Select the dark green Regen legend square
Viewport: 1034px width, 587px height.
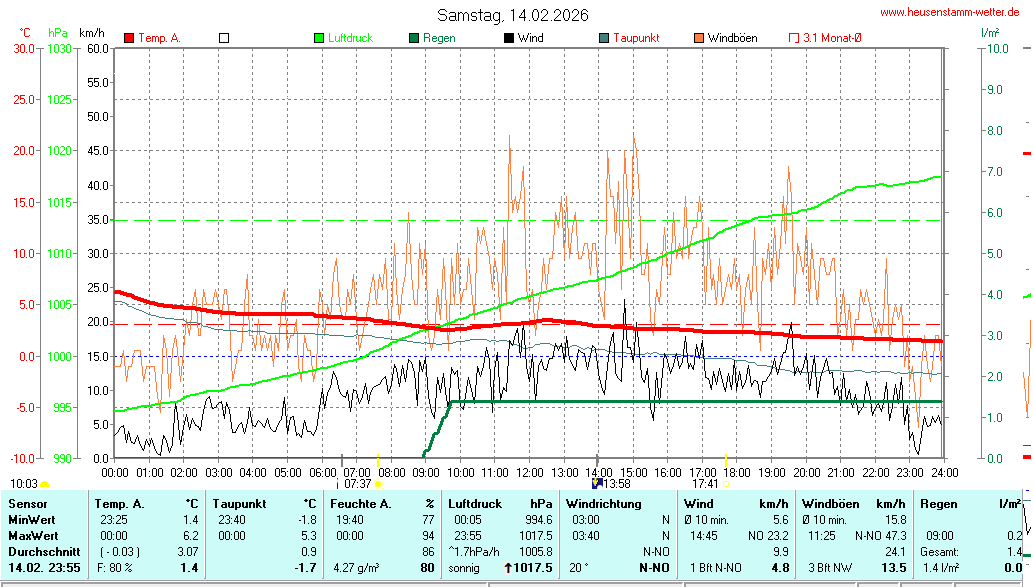[414, 38]
